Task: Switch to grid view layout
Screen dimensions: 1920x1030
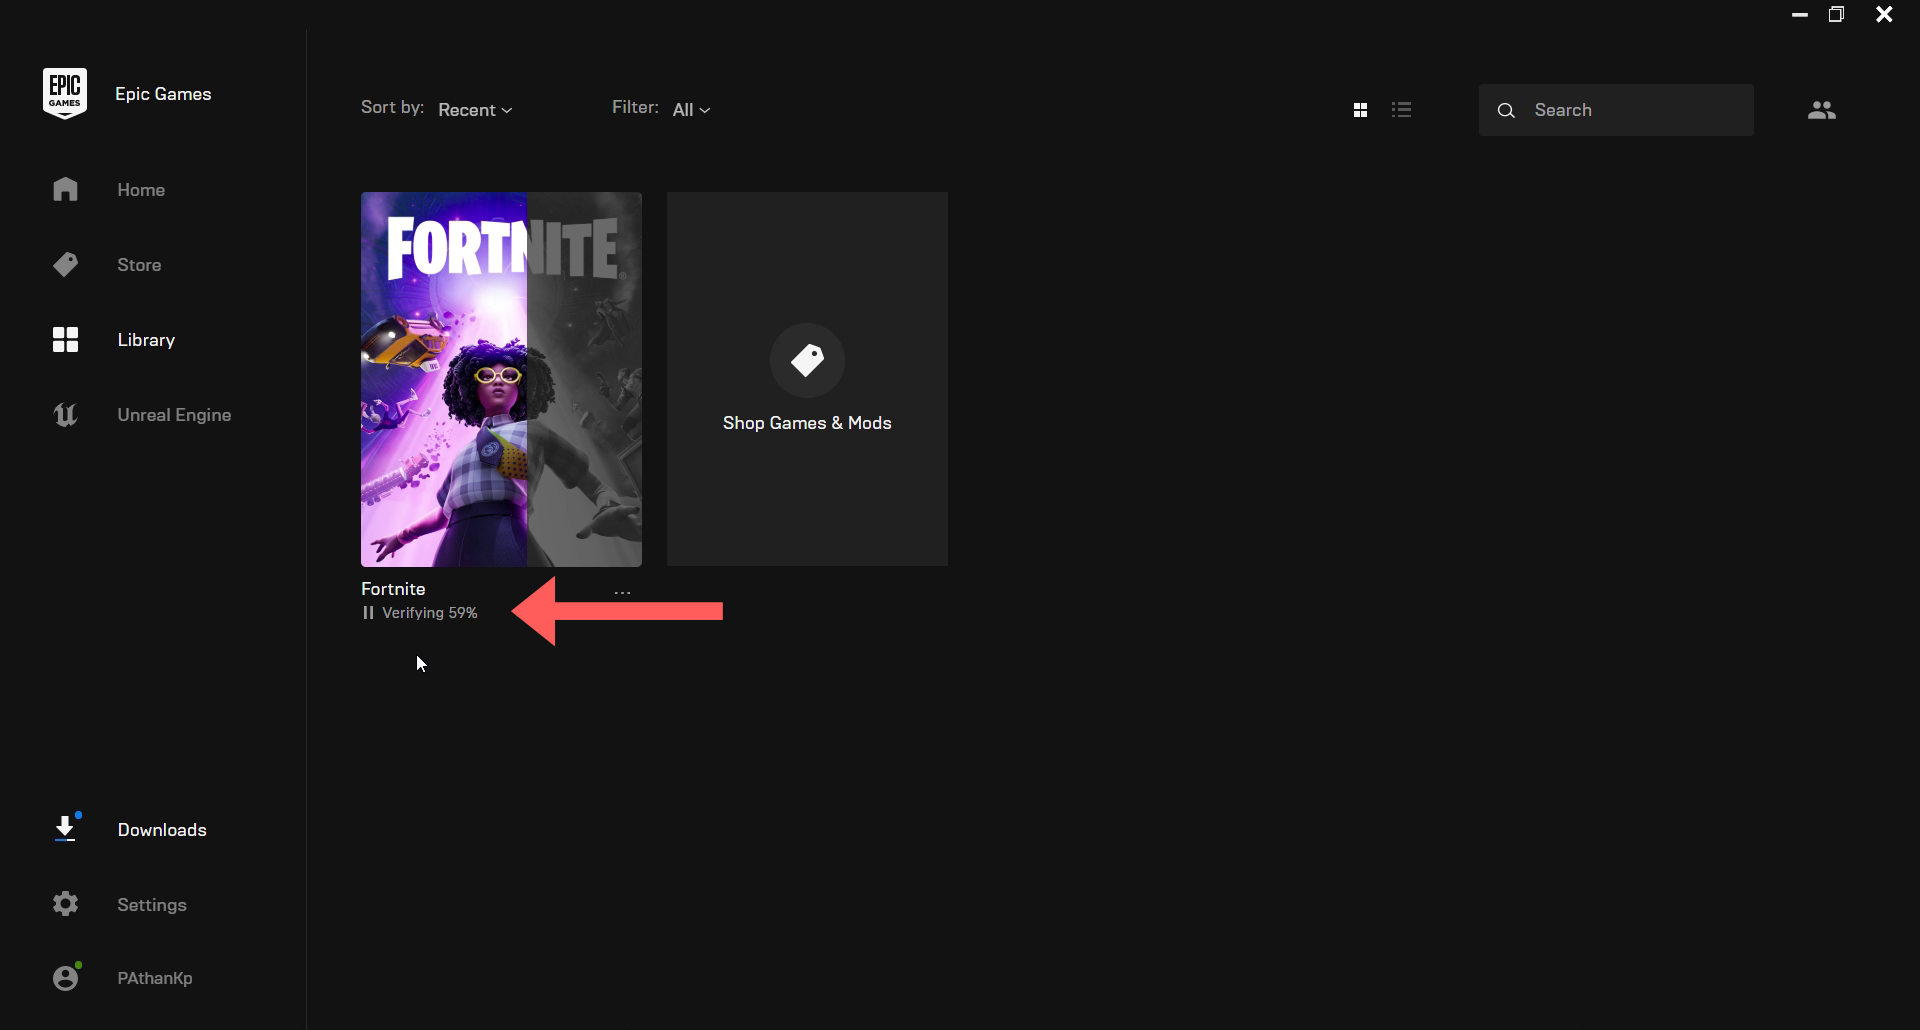Action: click(1361, 109)
